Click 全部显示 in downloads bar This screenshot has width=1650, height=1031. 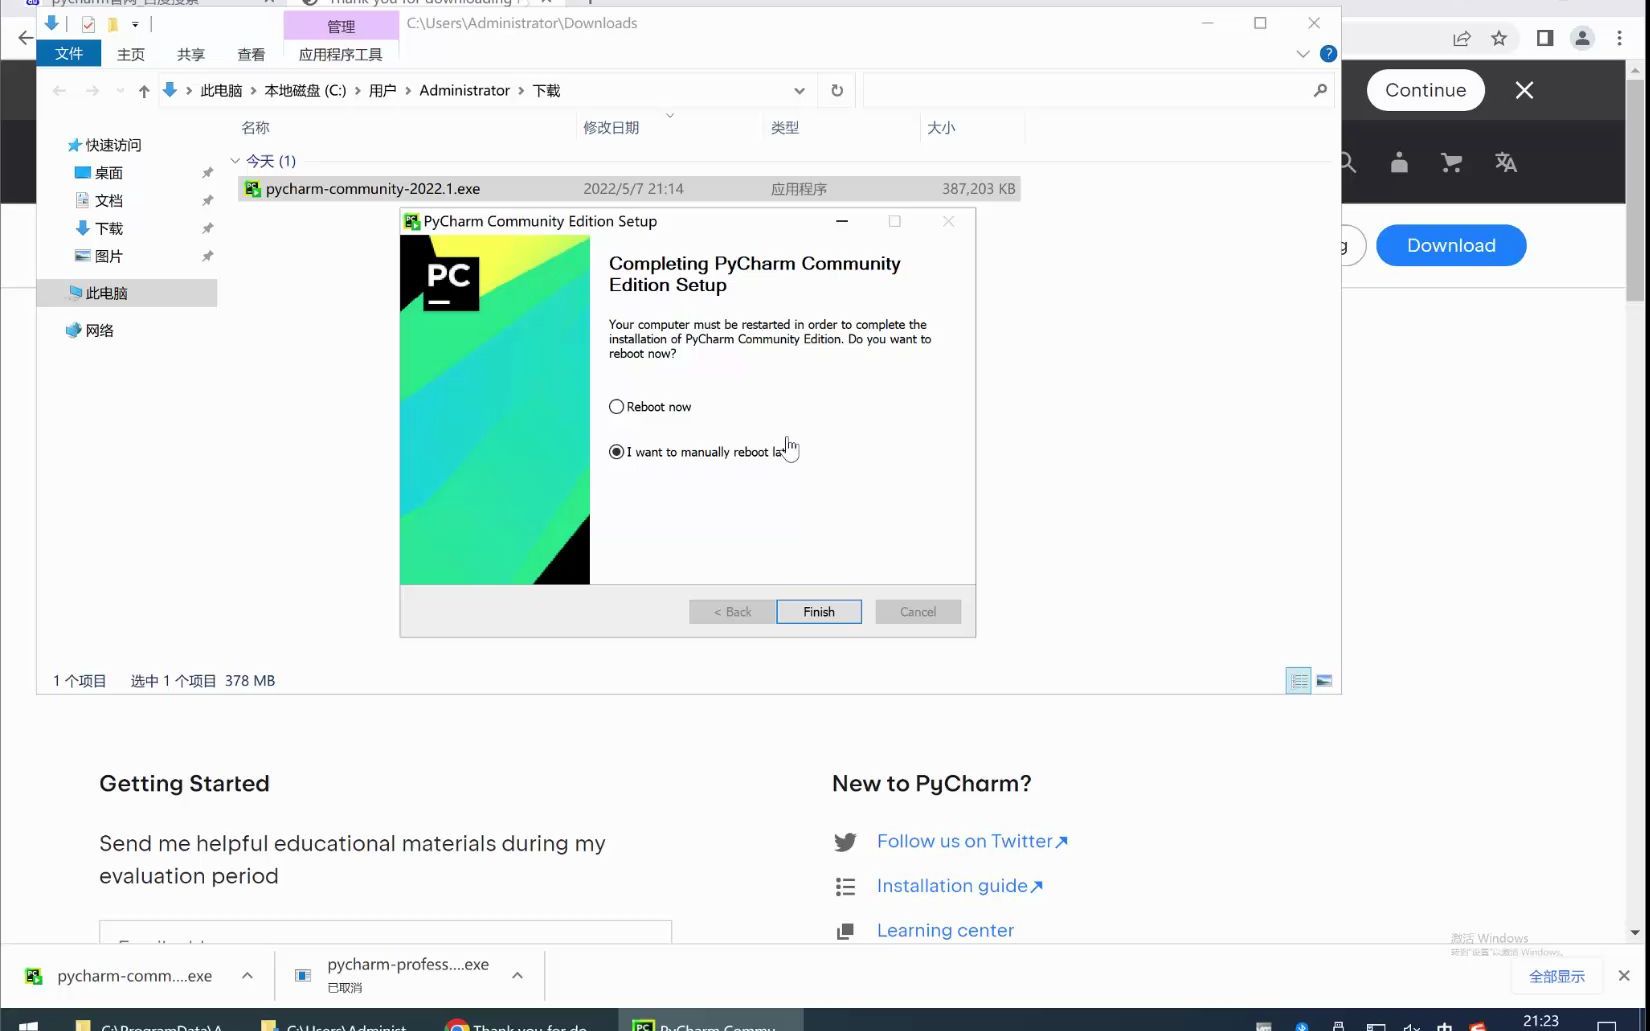click(1556, 976)
